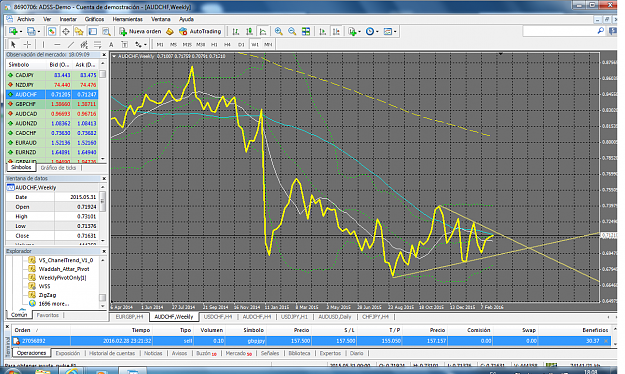Zoom in on the chart with magnifier plus
This screenshot has width=625, height=374.
pyautogui.click(x=279, y=31)
